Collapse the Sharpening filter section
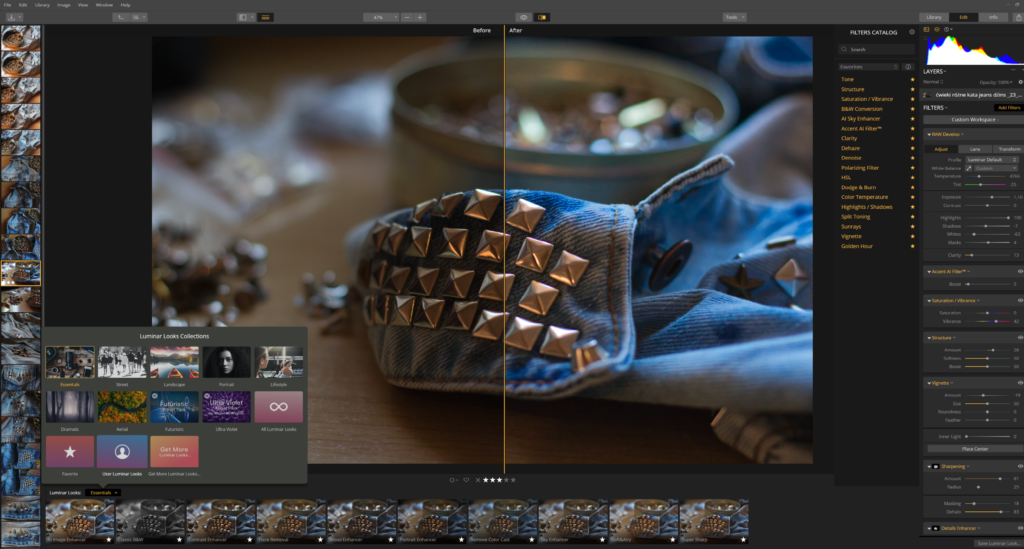 (x=929, y=466)
